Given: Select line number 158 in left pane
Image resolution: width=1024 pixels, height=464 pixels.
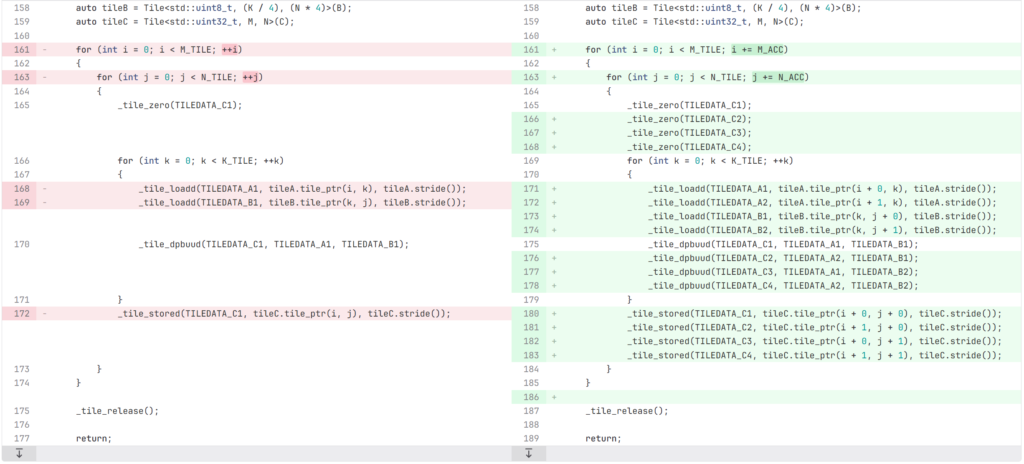Looking at the screenshot, I should [19, 8].
